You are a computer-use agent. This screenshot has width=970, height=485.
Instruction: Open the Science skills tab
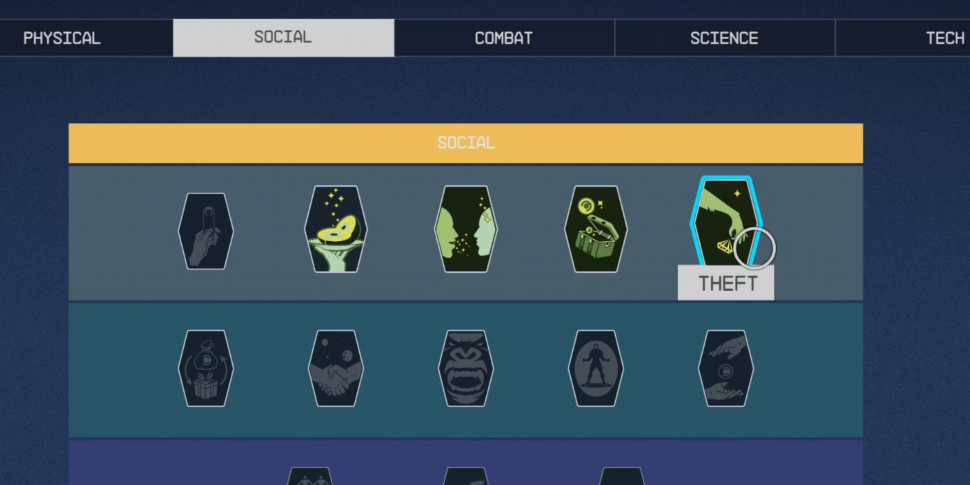pos(724,38)
